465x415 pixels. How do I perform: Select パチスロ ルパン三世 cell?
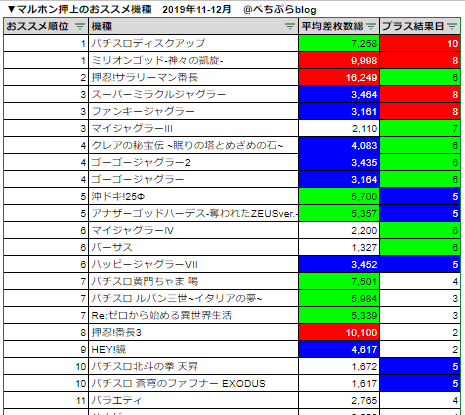click(x=193, y=298)
